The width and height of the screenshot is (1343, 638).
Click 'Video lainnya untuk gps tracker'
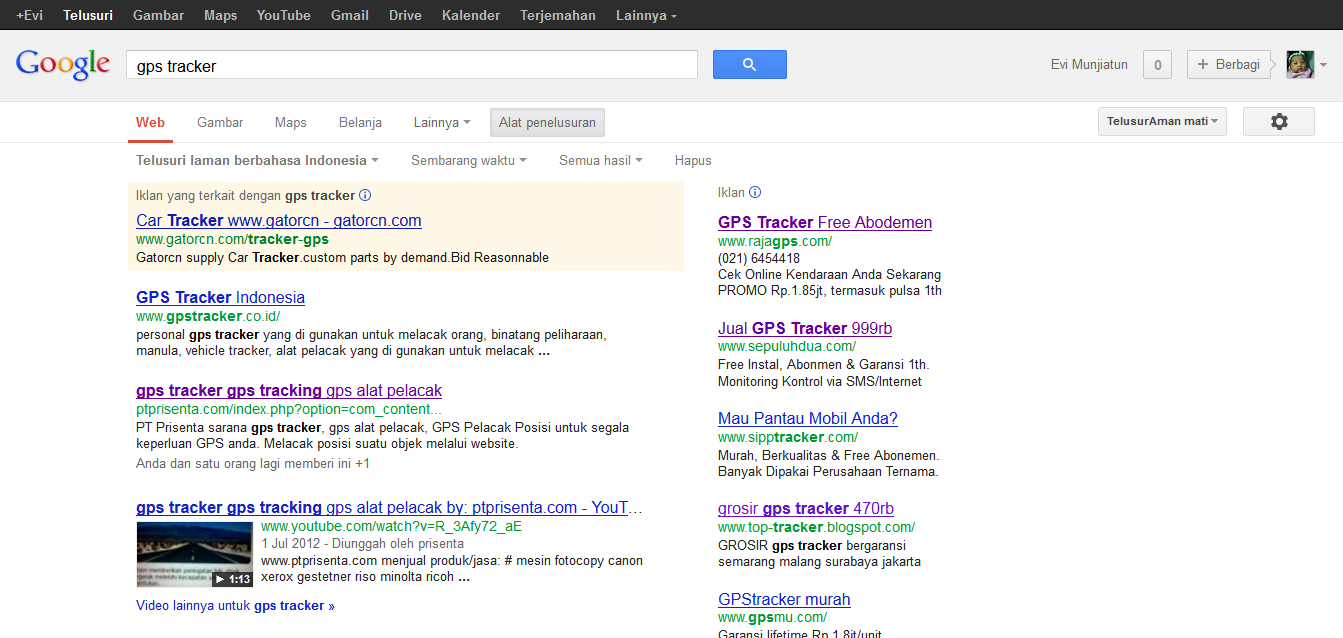[235, 605]
